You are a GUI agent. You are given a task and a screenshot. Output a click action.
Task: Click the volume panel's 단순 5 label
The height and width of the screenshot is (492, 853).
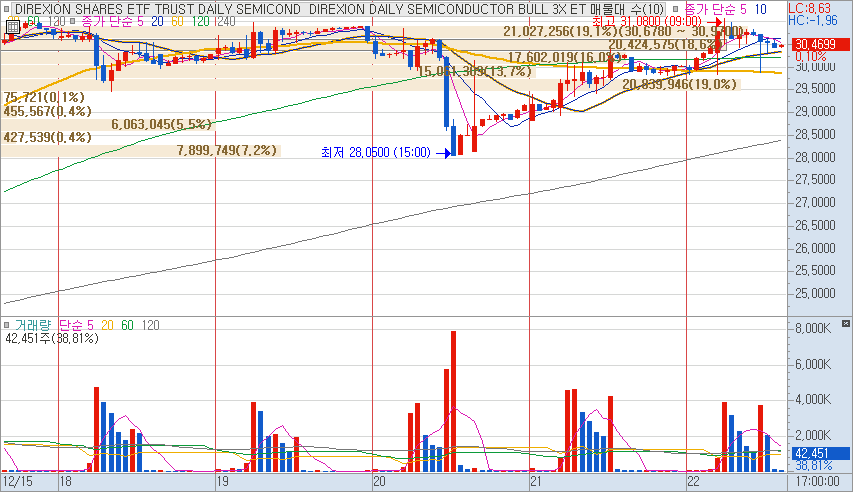click(x=76, y=325)
